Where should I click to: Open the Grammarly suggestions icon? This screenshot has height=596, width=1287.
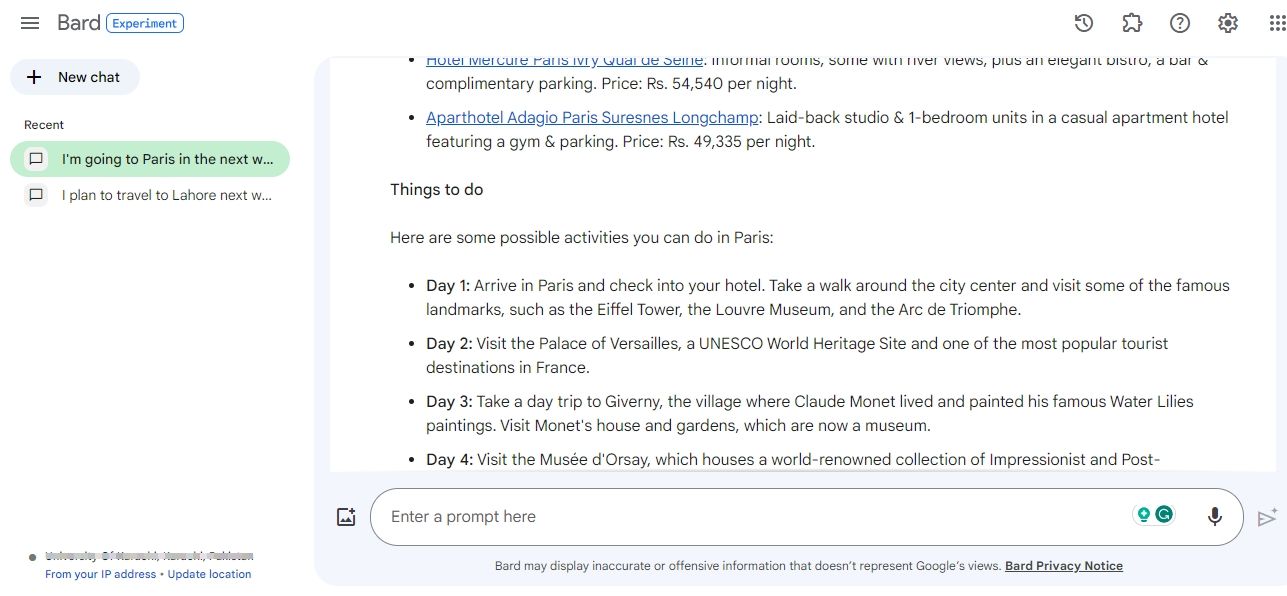coord(1142,514)
